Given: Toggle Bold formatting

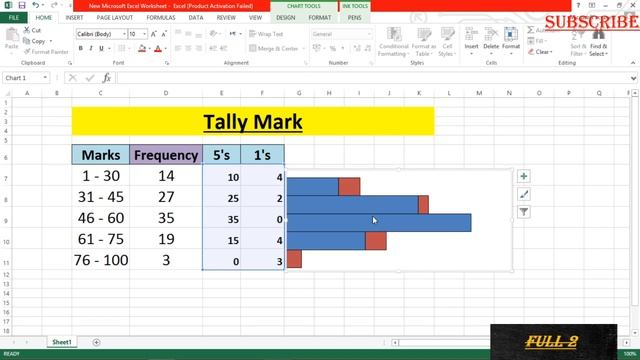Looking at the screenshot, I should click(x=80, y=49).
